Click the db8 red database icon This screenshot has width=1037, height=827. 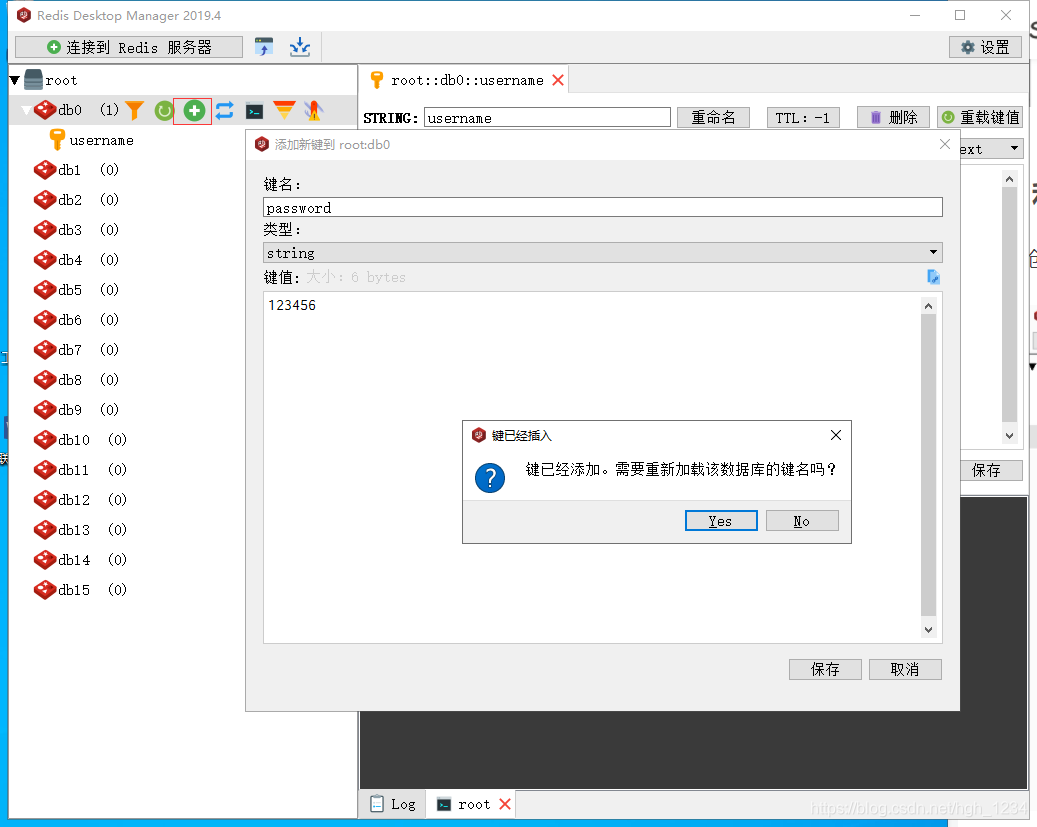click(x=45, y=380)
